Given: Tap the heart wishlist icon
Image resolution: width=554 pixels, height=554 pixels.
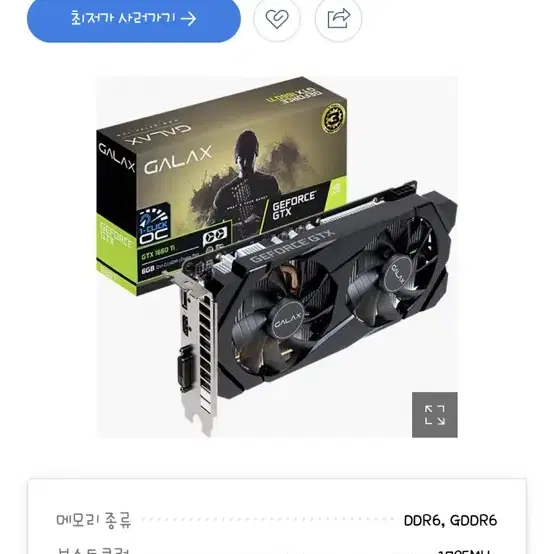Looking at the screenshot, I should click(x=277, y=19).
